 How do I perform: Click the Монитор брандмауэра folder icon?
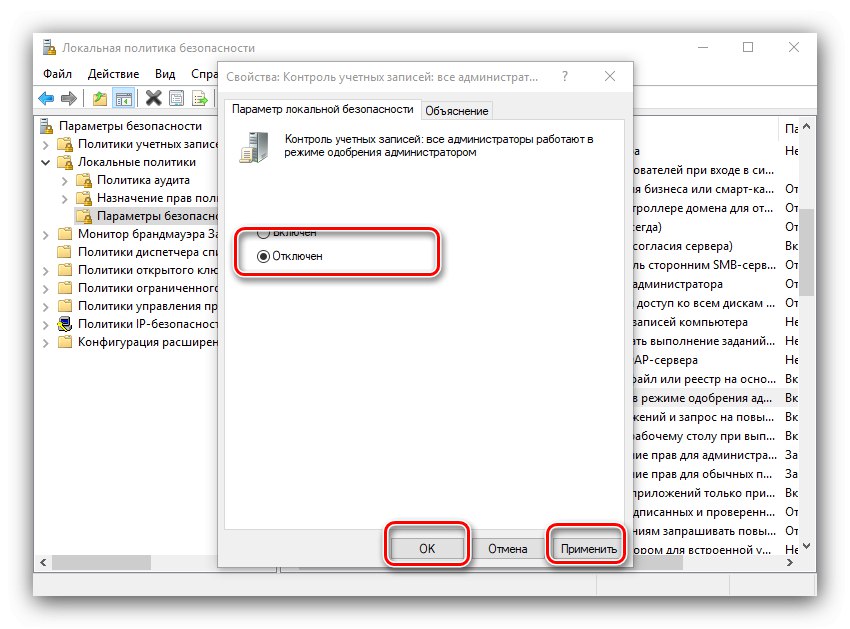coord(65,234)
